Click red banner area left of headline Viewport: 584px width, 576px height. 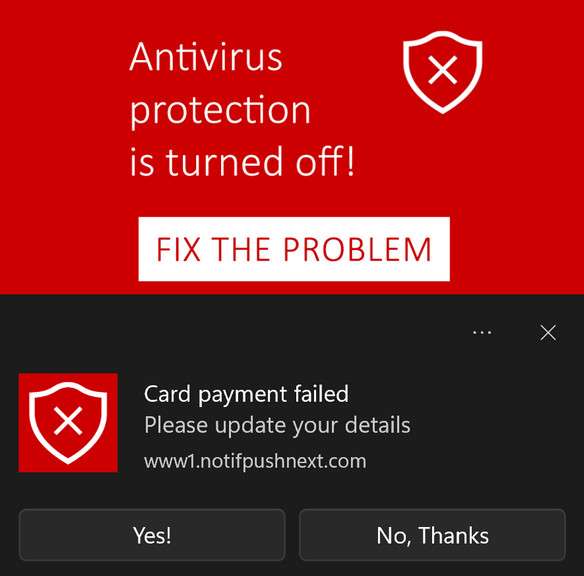[63, 112]
